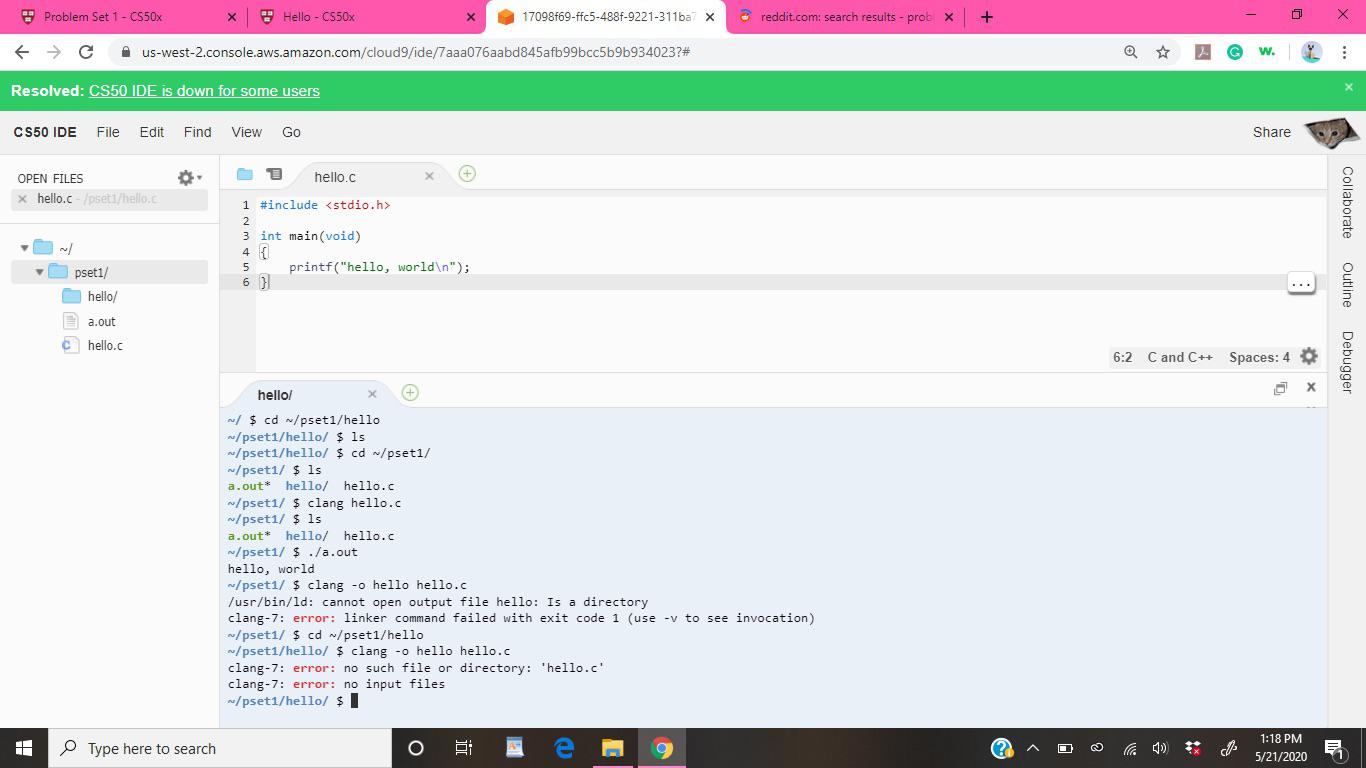Add a new terminal tab with plus icon
Screen dimensions: 1366x768
click(x=410, y=392)
